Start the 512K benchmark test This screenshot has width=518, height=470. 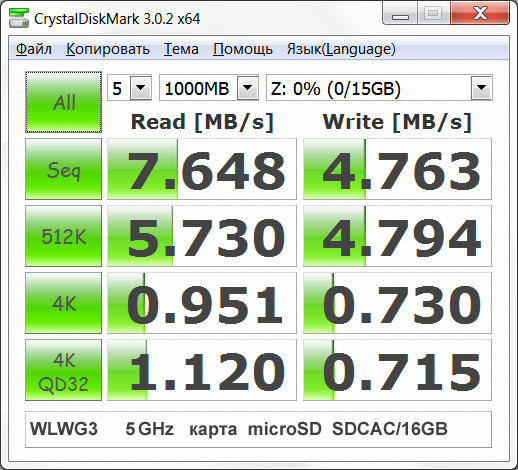(x=63, y=236)
